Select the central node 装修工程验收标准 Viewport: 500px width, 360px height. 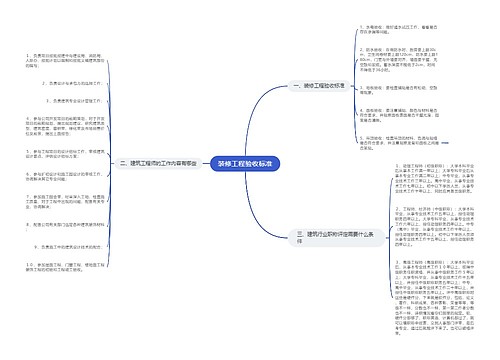click(245, 164)
